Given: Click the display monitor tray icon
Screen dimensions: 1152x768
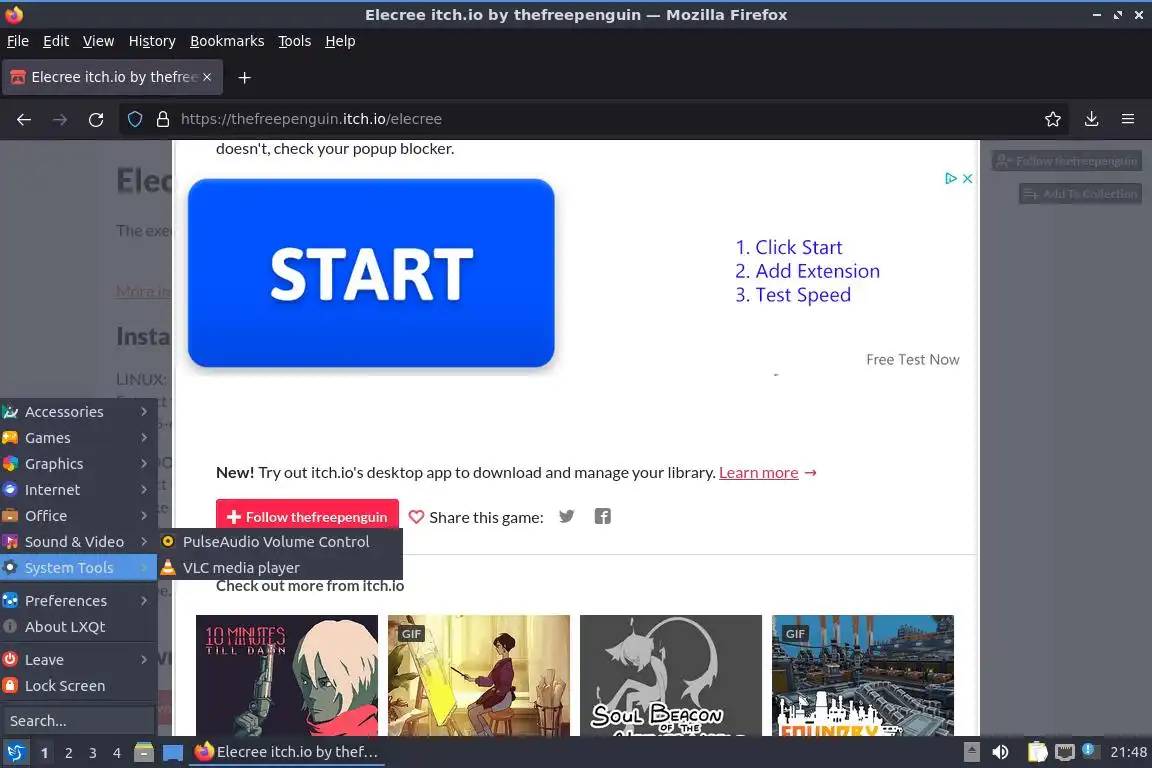Looking at the screenshot, I should coord(1065,752).
